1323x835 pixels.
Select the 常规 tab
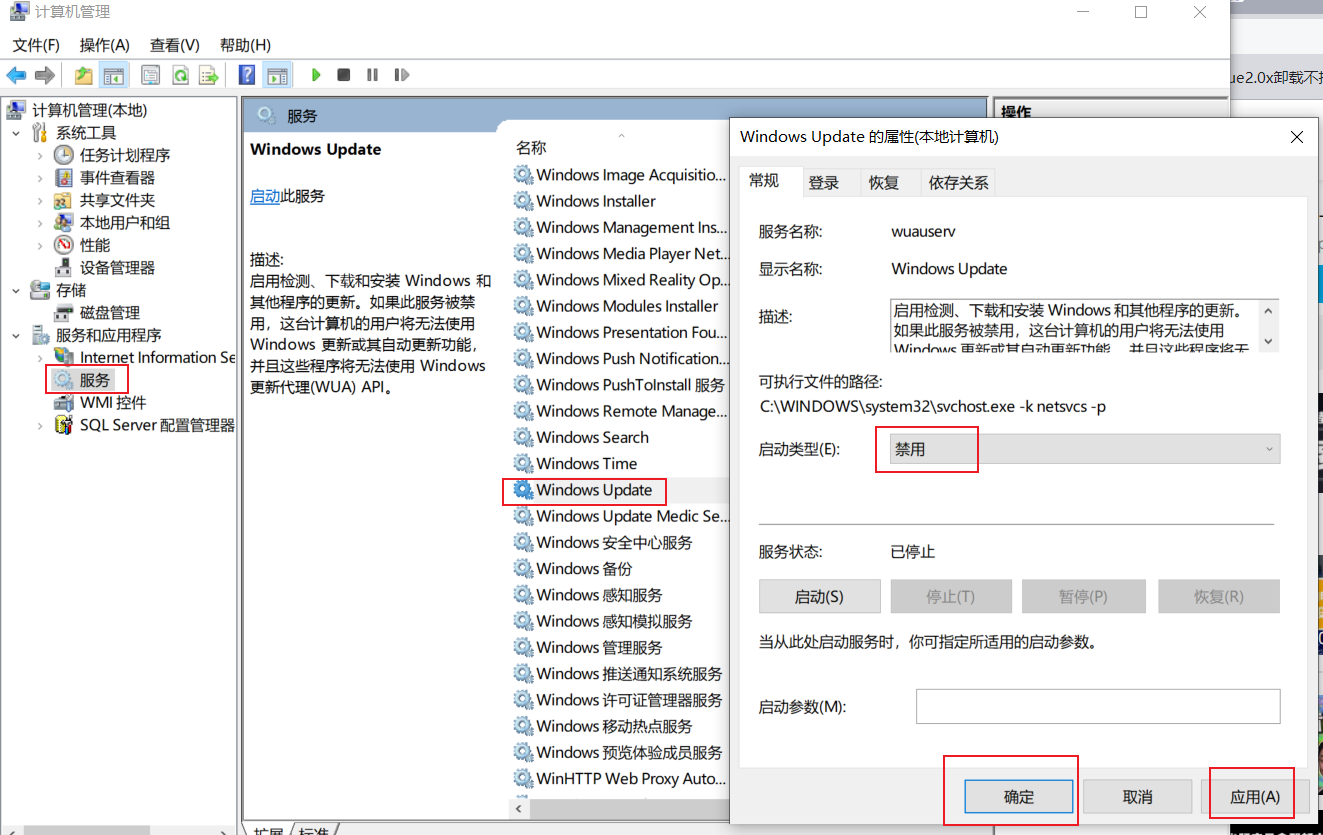763,181
